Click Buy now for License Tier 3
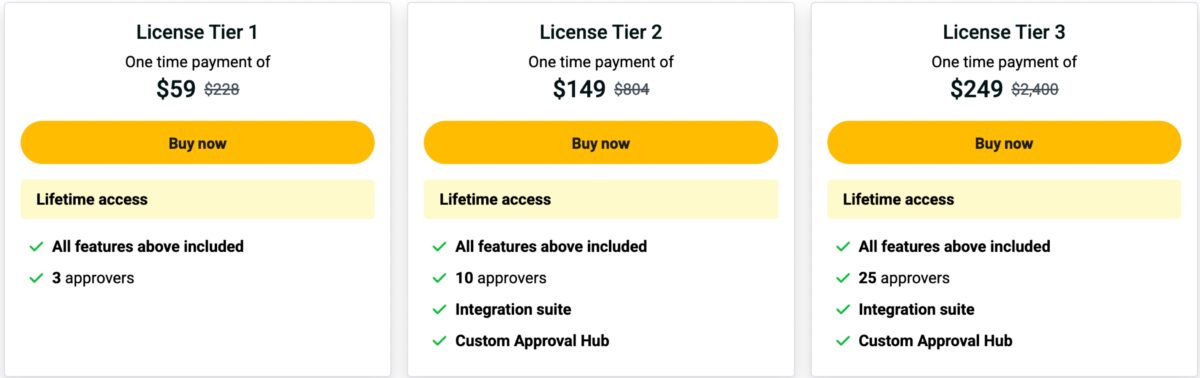The height and width of the screenshot is (378, 1200). [1004, 143]
